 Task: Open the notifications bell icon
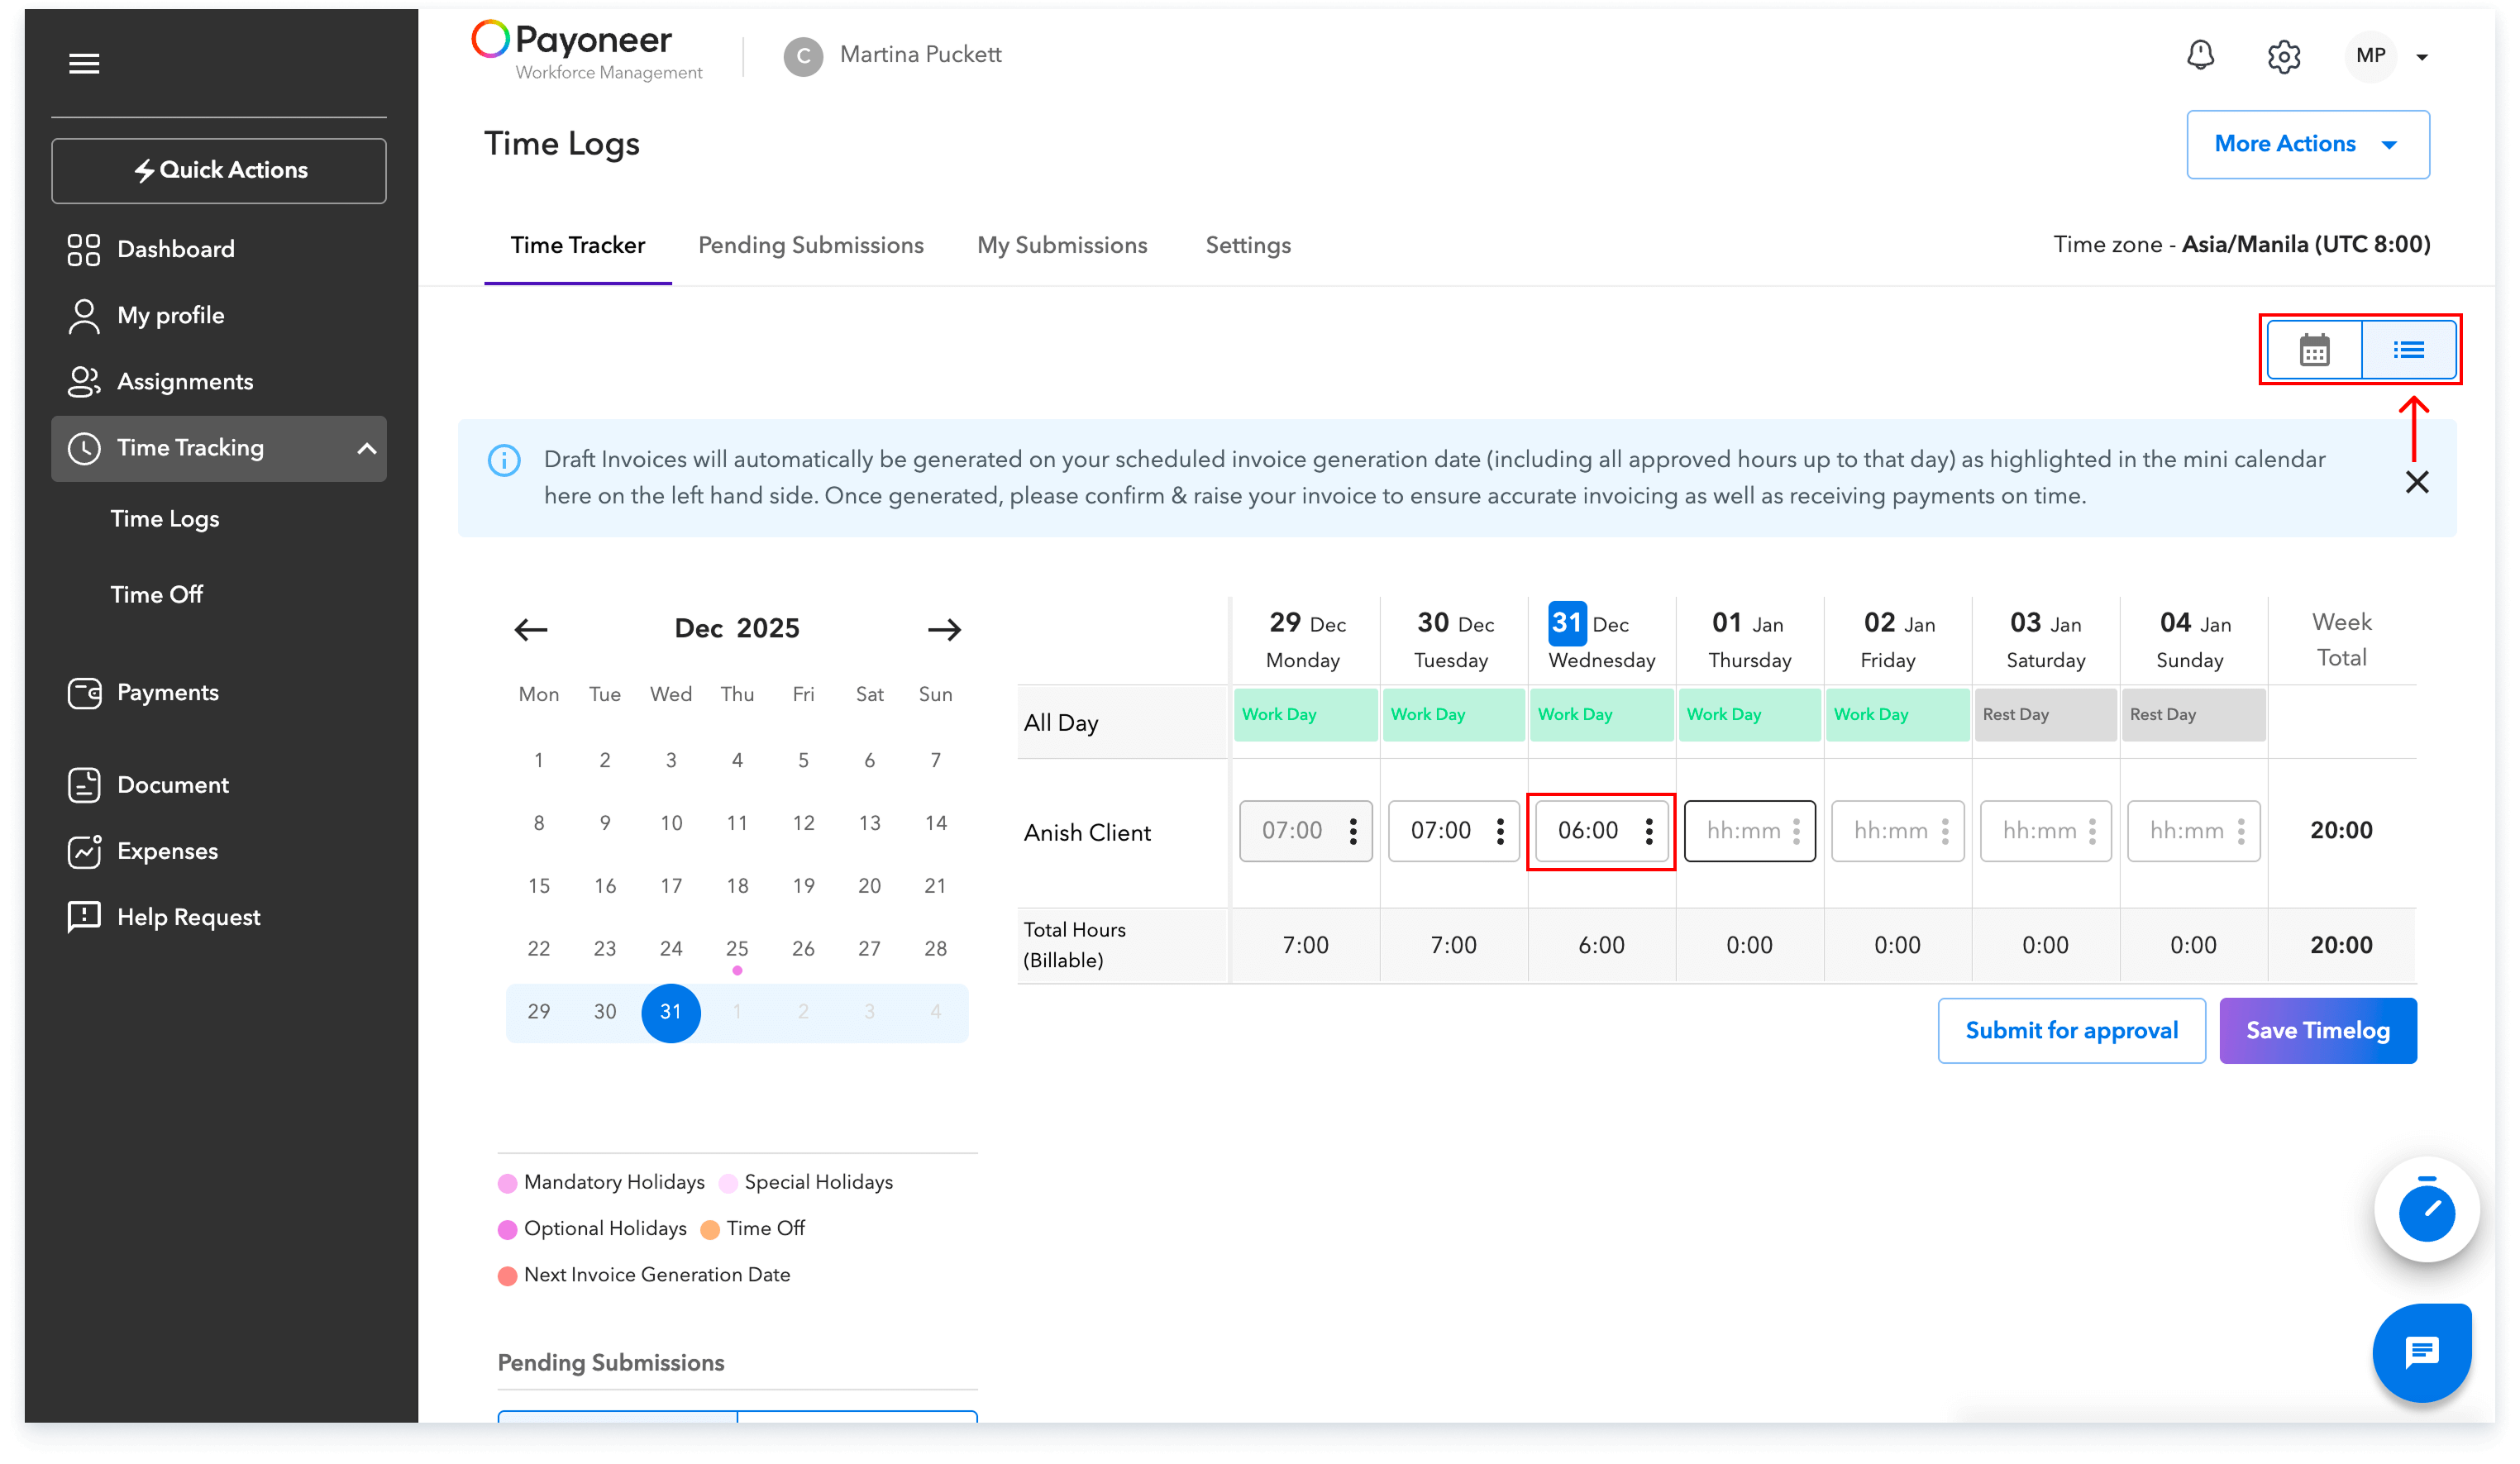tap(2200, 55)
